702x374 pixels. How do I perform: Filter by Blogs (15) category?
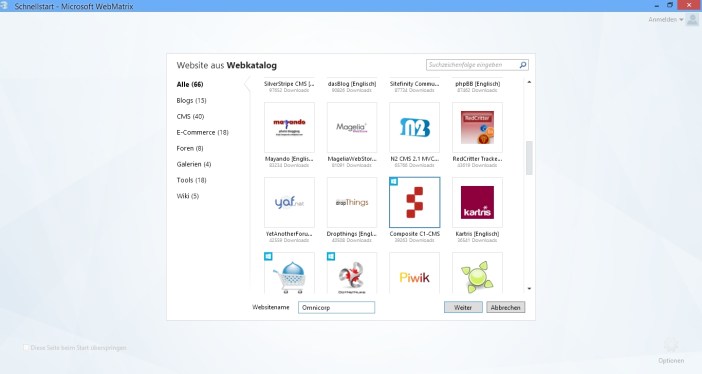coord(192,100)
